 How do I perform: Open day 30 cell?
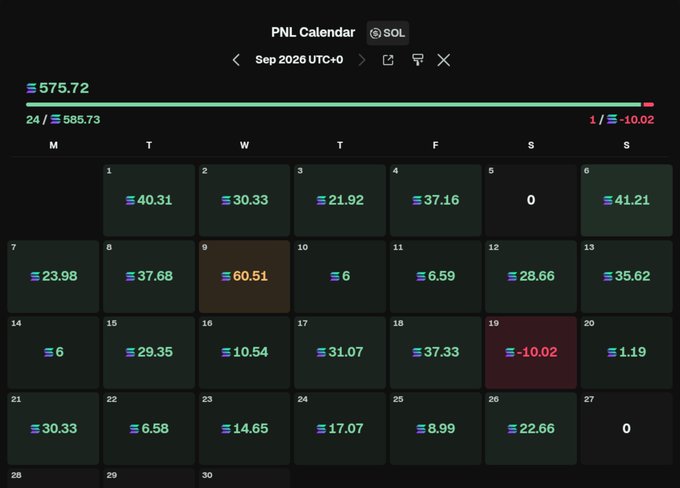pos(245,478)
